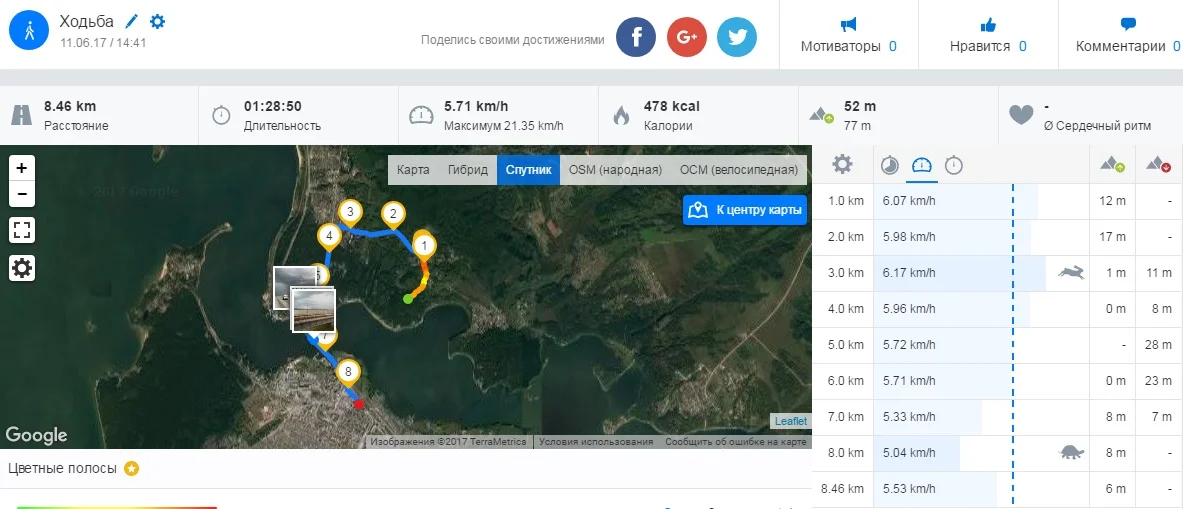The width and height of the screenshot is (1183, 509).
Task: Switch to OSM (народная) map layer
Action: point(615,170)
